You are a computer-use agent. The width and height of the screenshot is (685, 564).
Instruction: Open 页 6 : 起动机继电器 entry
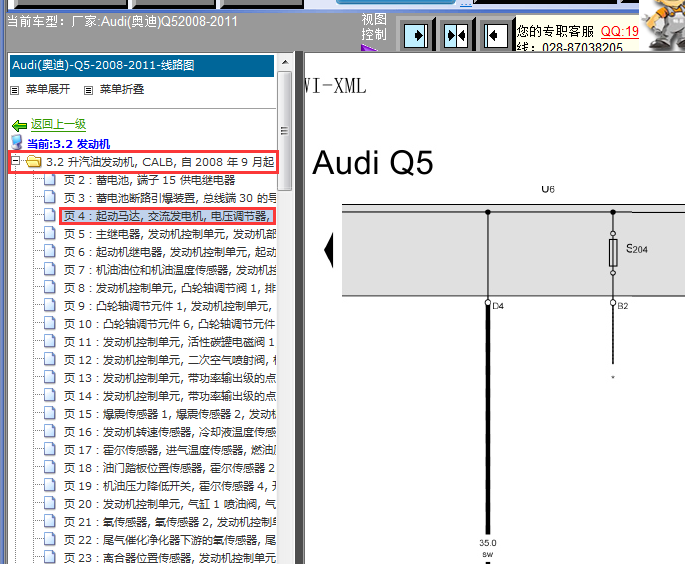pos(170,252)
